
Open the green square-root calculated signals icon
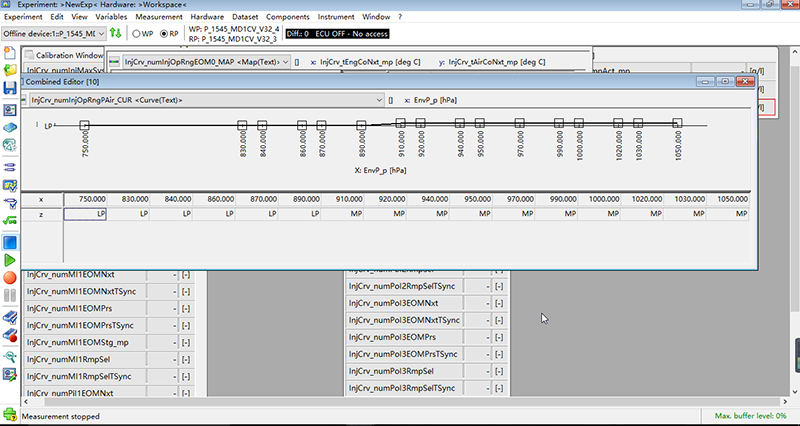click(x=10, y=220)
